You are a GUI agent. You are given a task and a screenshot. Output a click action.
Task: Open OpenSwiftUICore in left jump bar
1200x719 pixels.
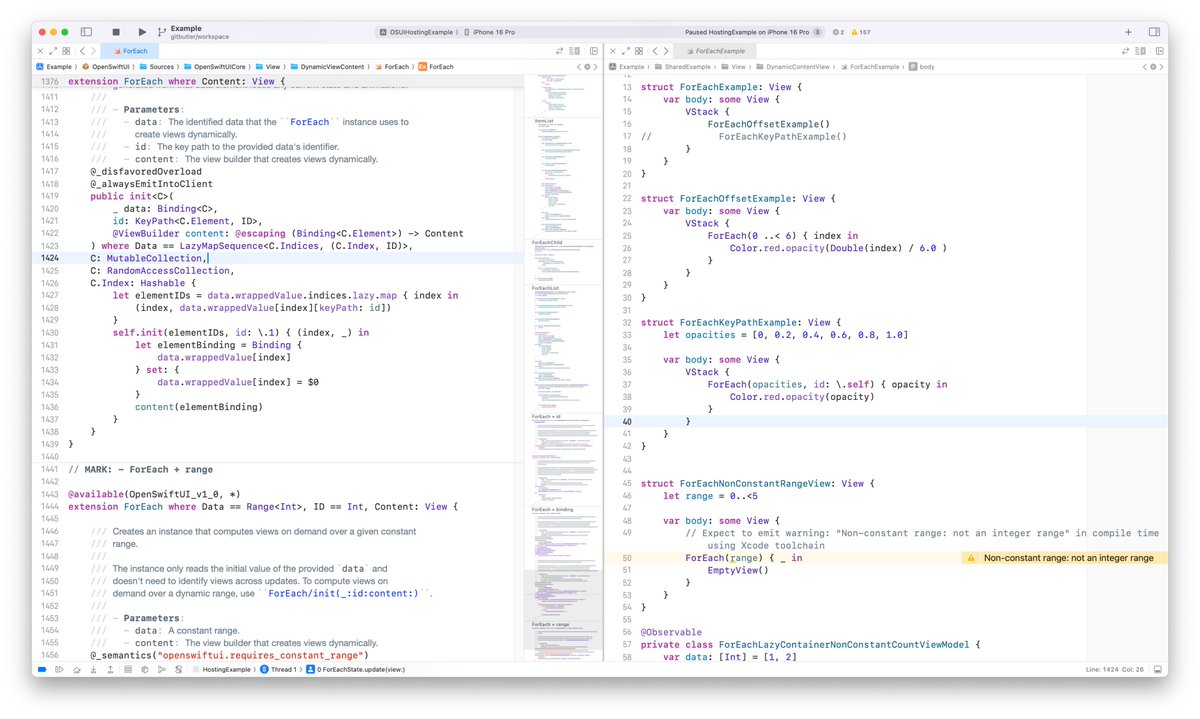point(213,66)
